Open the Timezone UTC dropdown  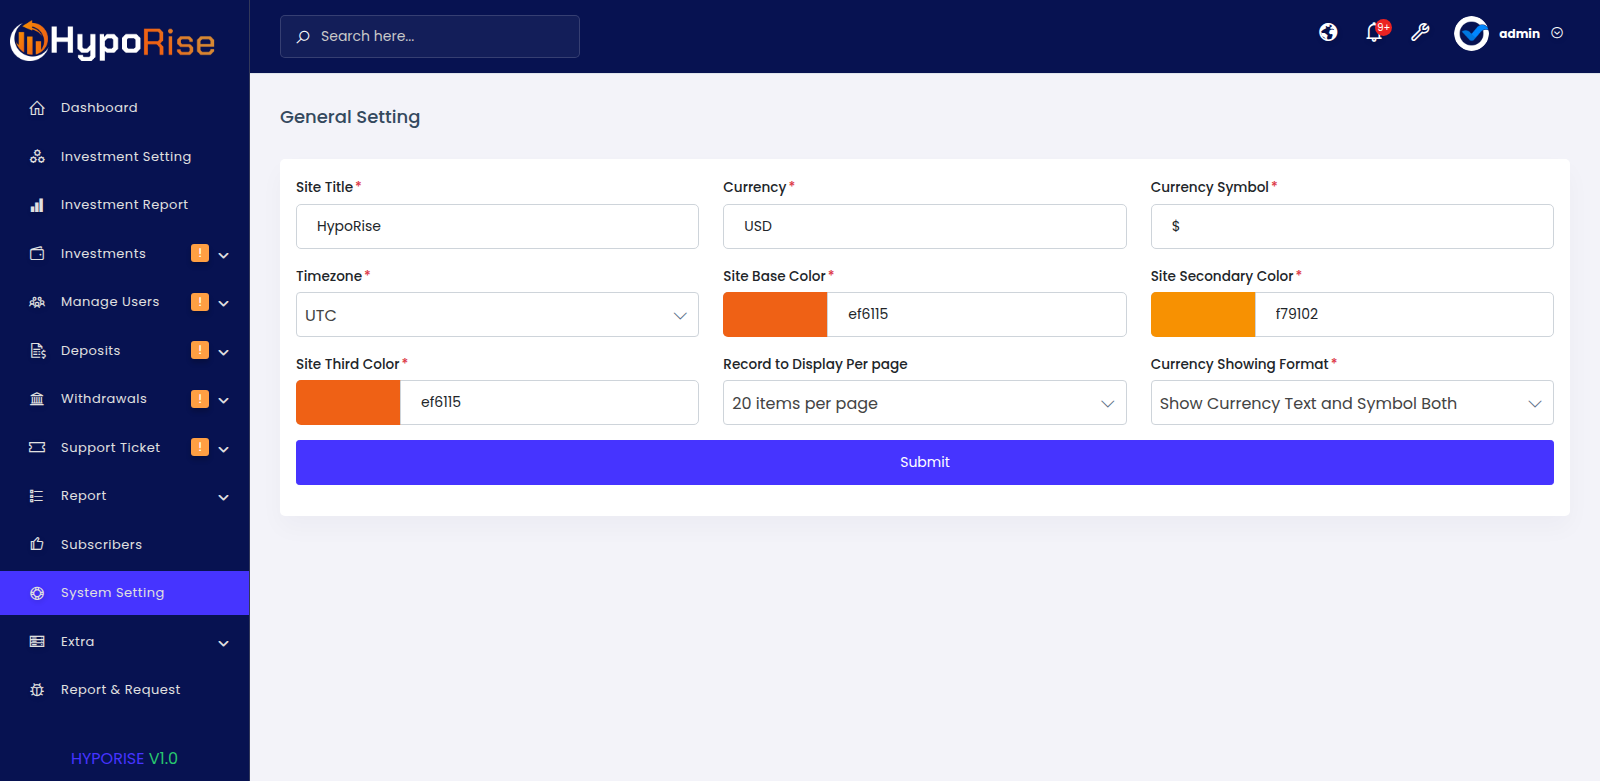point(497,315)
